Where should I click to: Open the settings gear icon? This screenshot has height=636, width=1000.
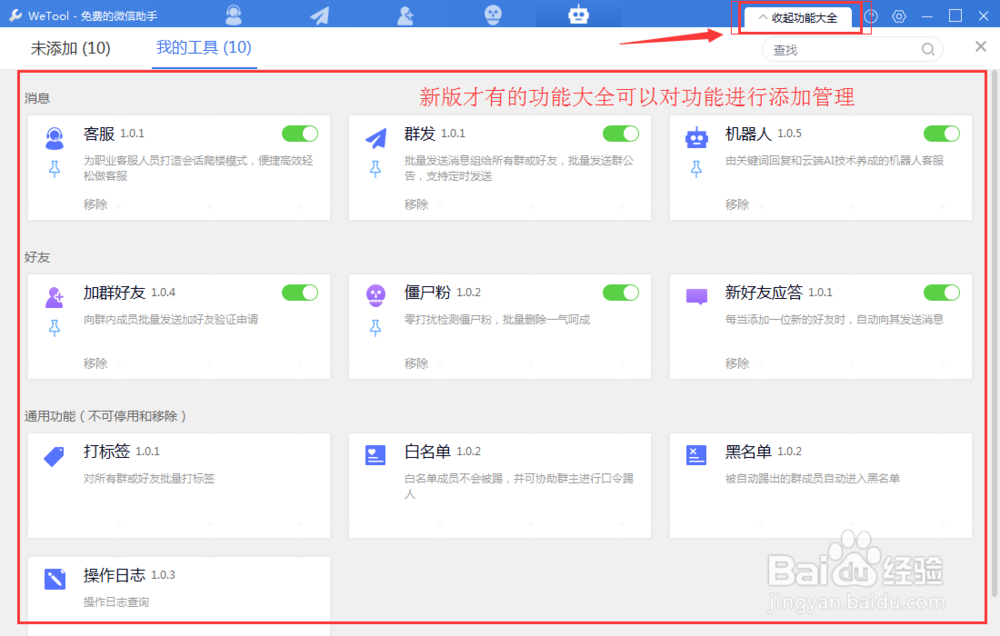(x=899, y=16)
